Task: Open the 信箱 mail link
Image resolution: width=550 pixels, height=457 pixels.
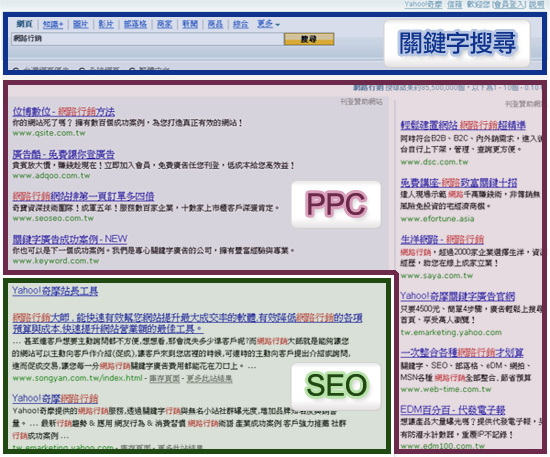Action: point(455,5)
